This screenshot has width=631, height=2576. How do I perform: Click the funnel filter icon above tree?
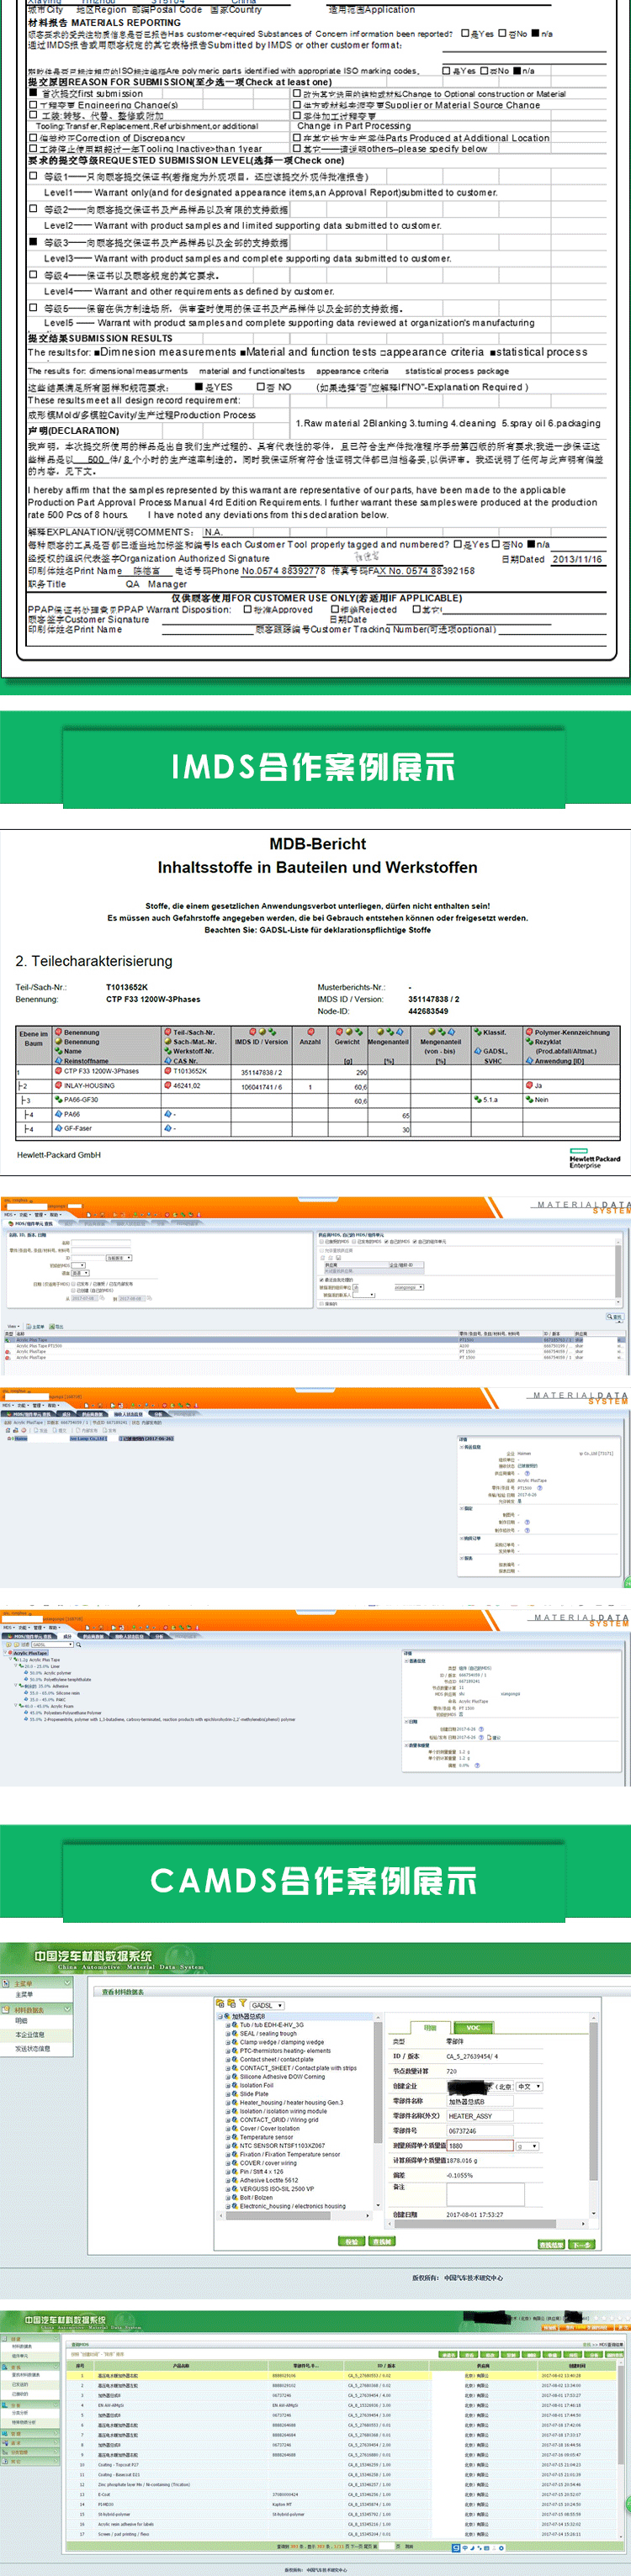pos(242,2004)
